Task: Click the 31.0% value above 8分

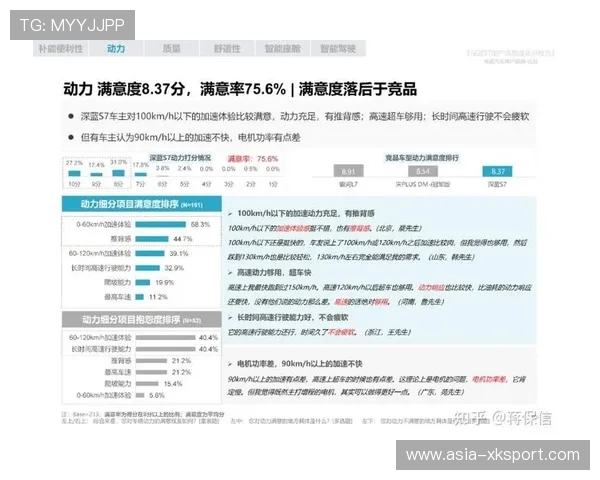Action: [x=118, y=162]
